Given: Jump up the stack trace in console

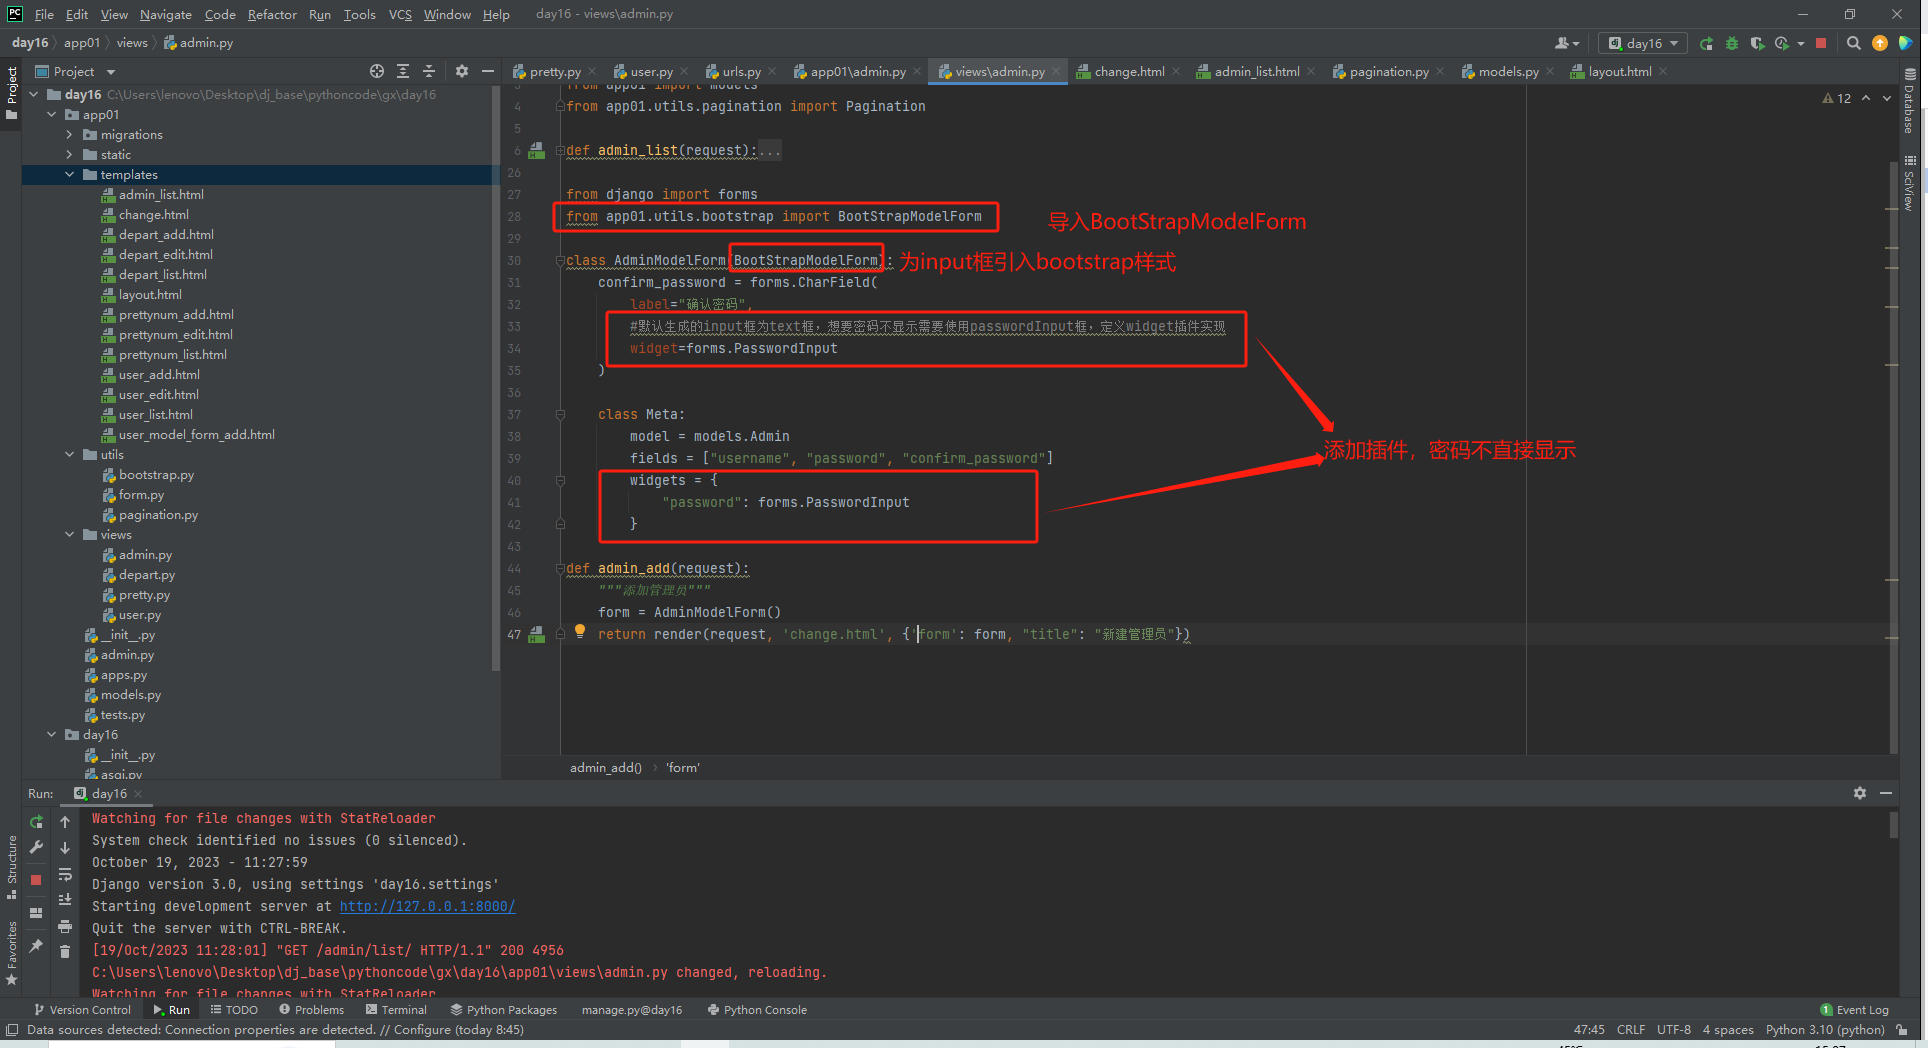Looking at the screenshot, I should (65, 822).
